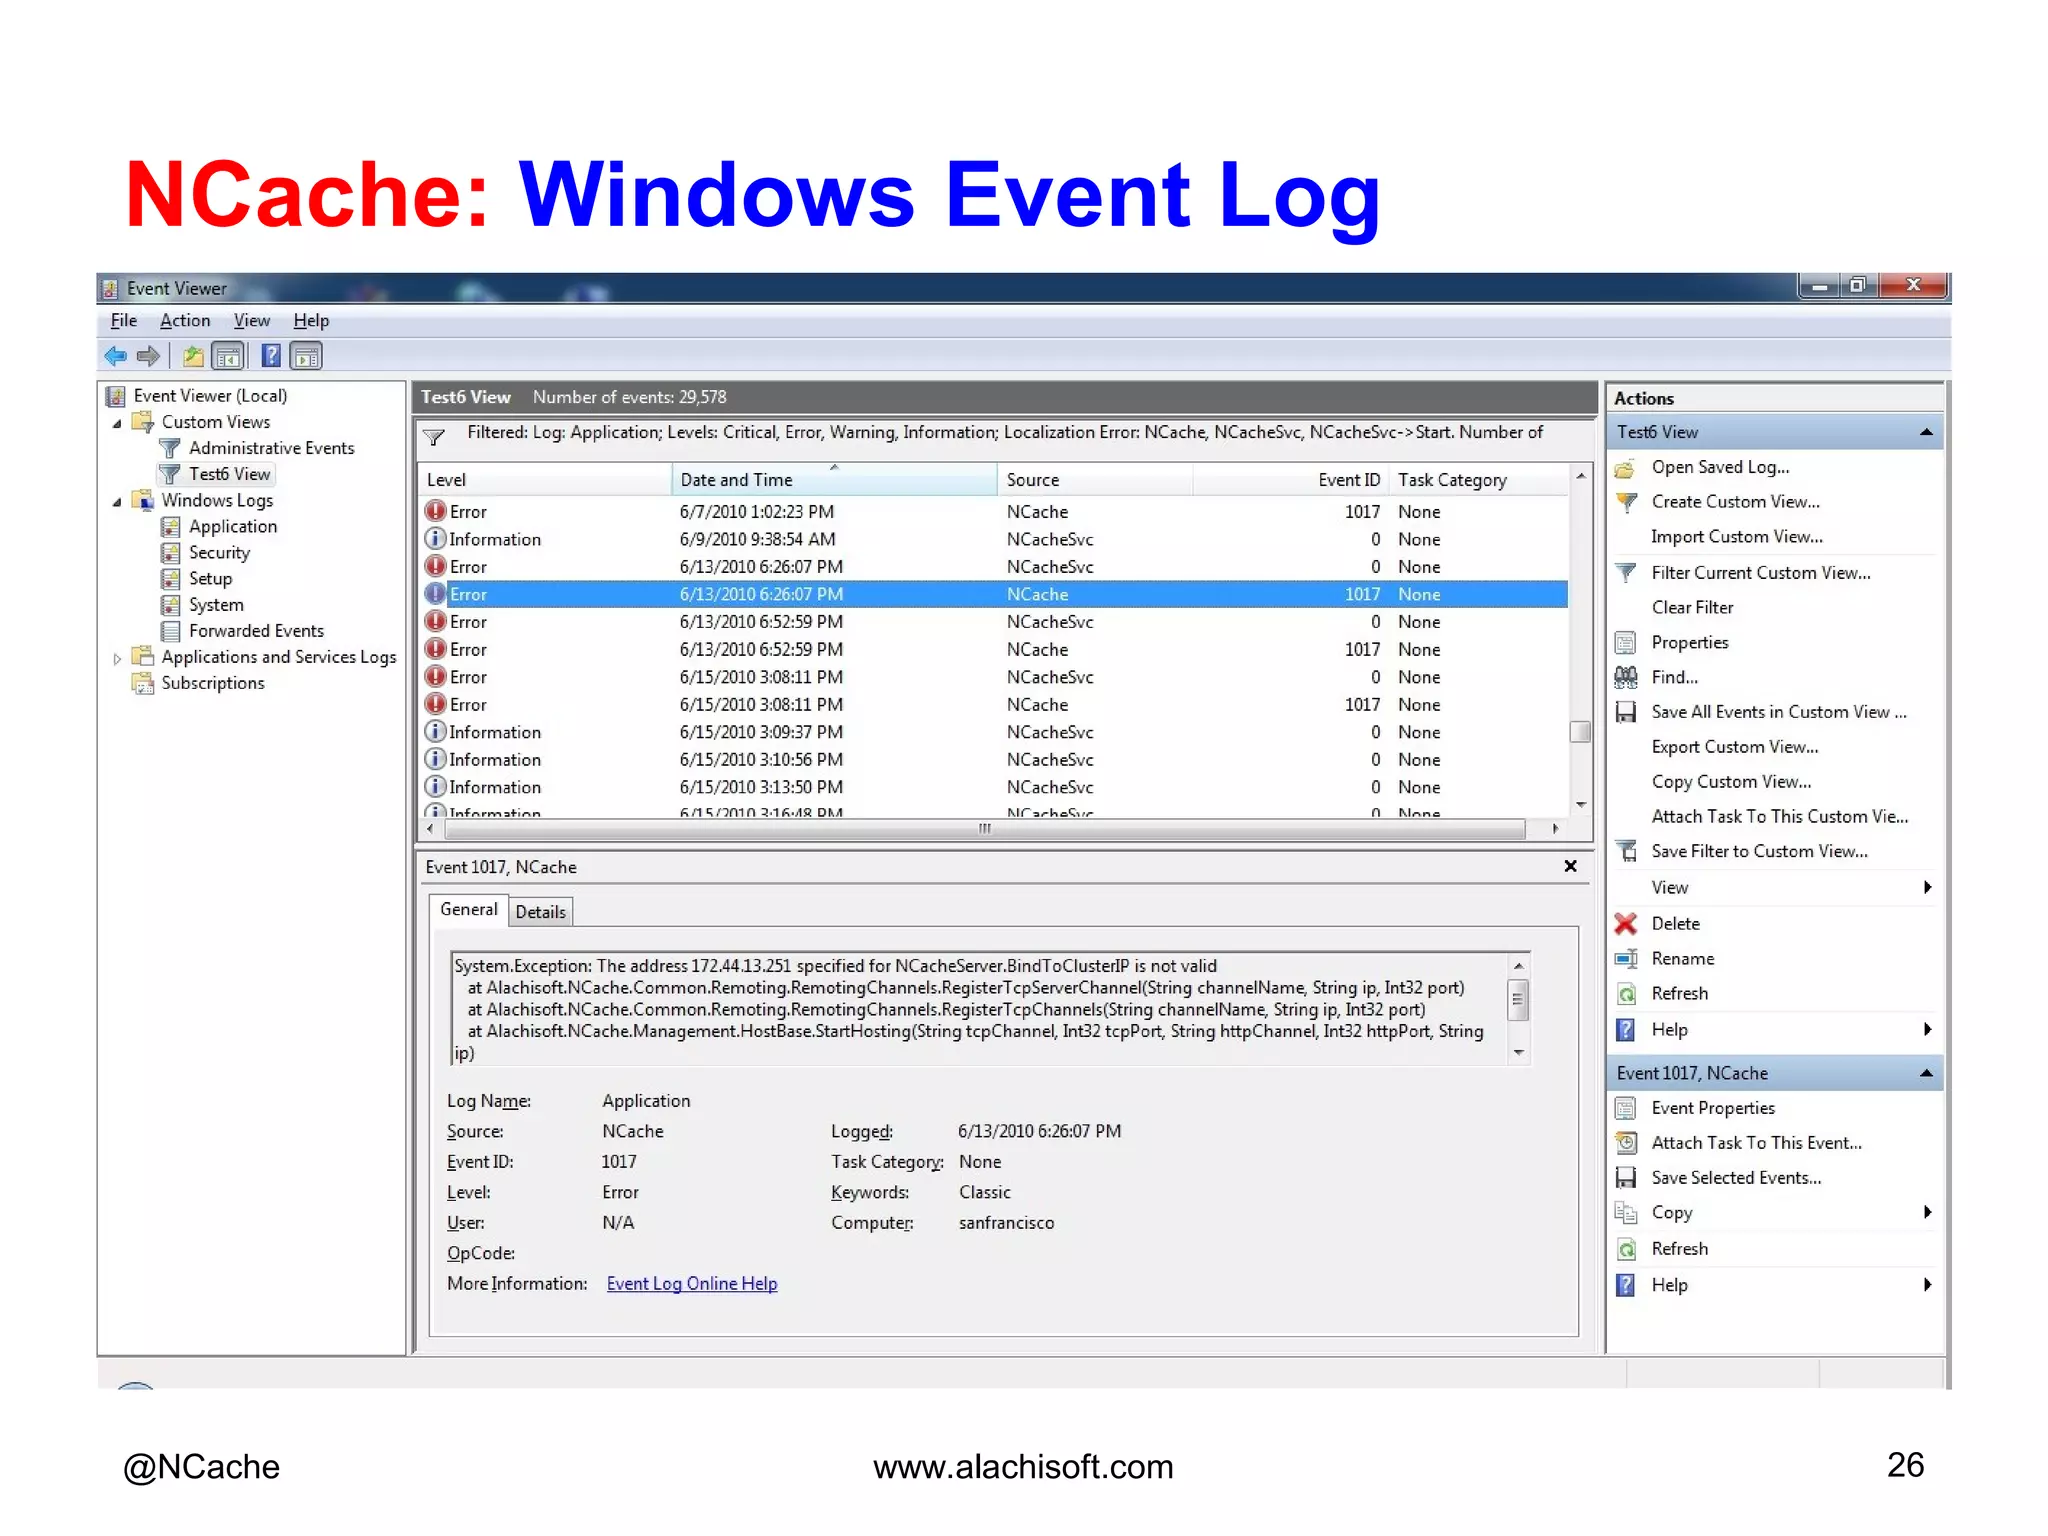
Task: Collapse the Test6 View actions section
Action: click(1925, 432)
